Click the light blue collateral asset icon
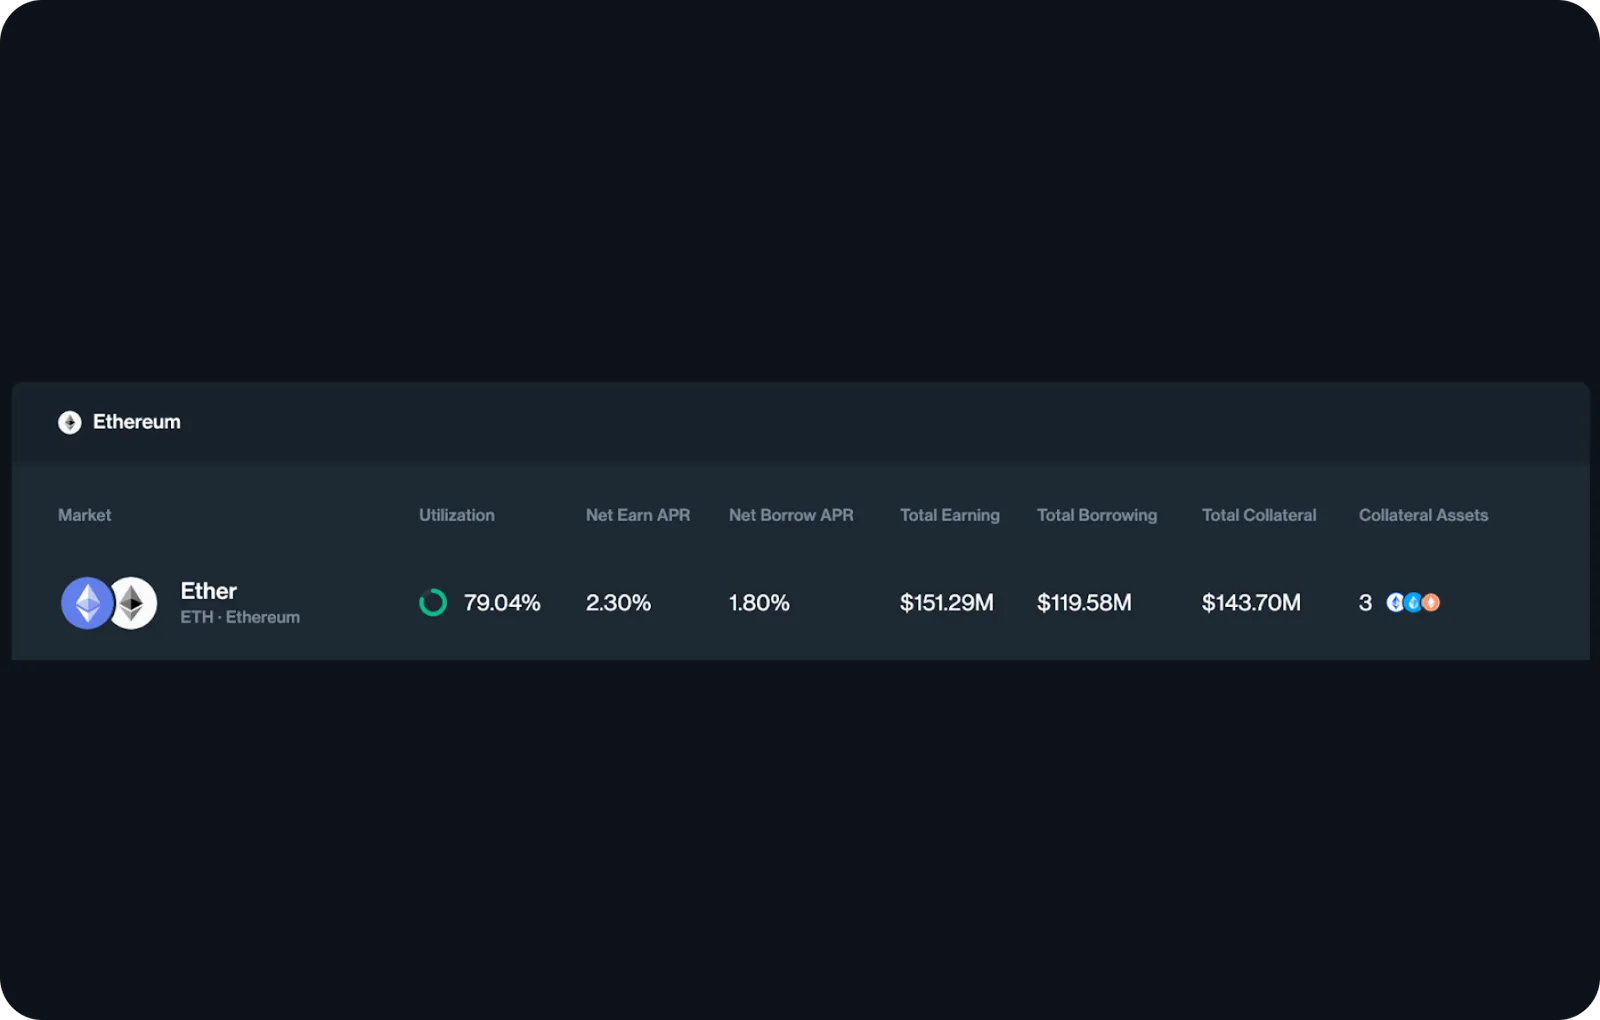 [x=1413, y=602]
